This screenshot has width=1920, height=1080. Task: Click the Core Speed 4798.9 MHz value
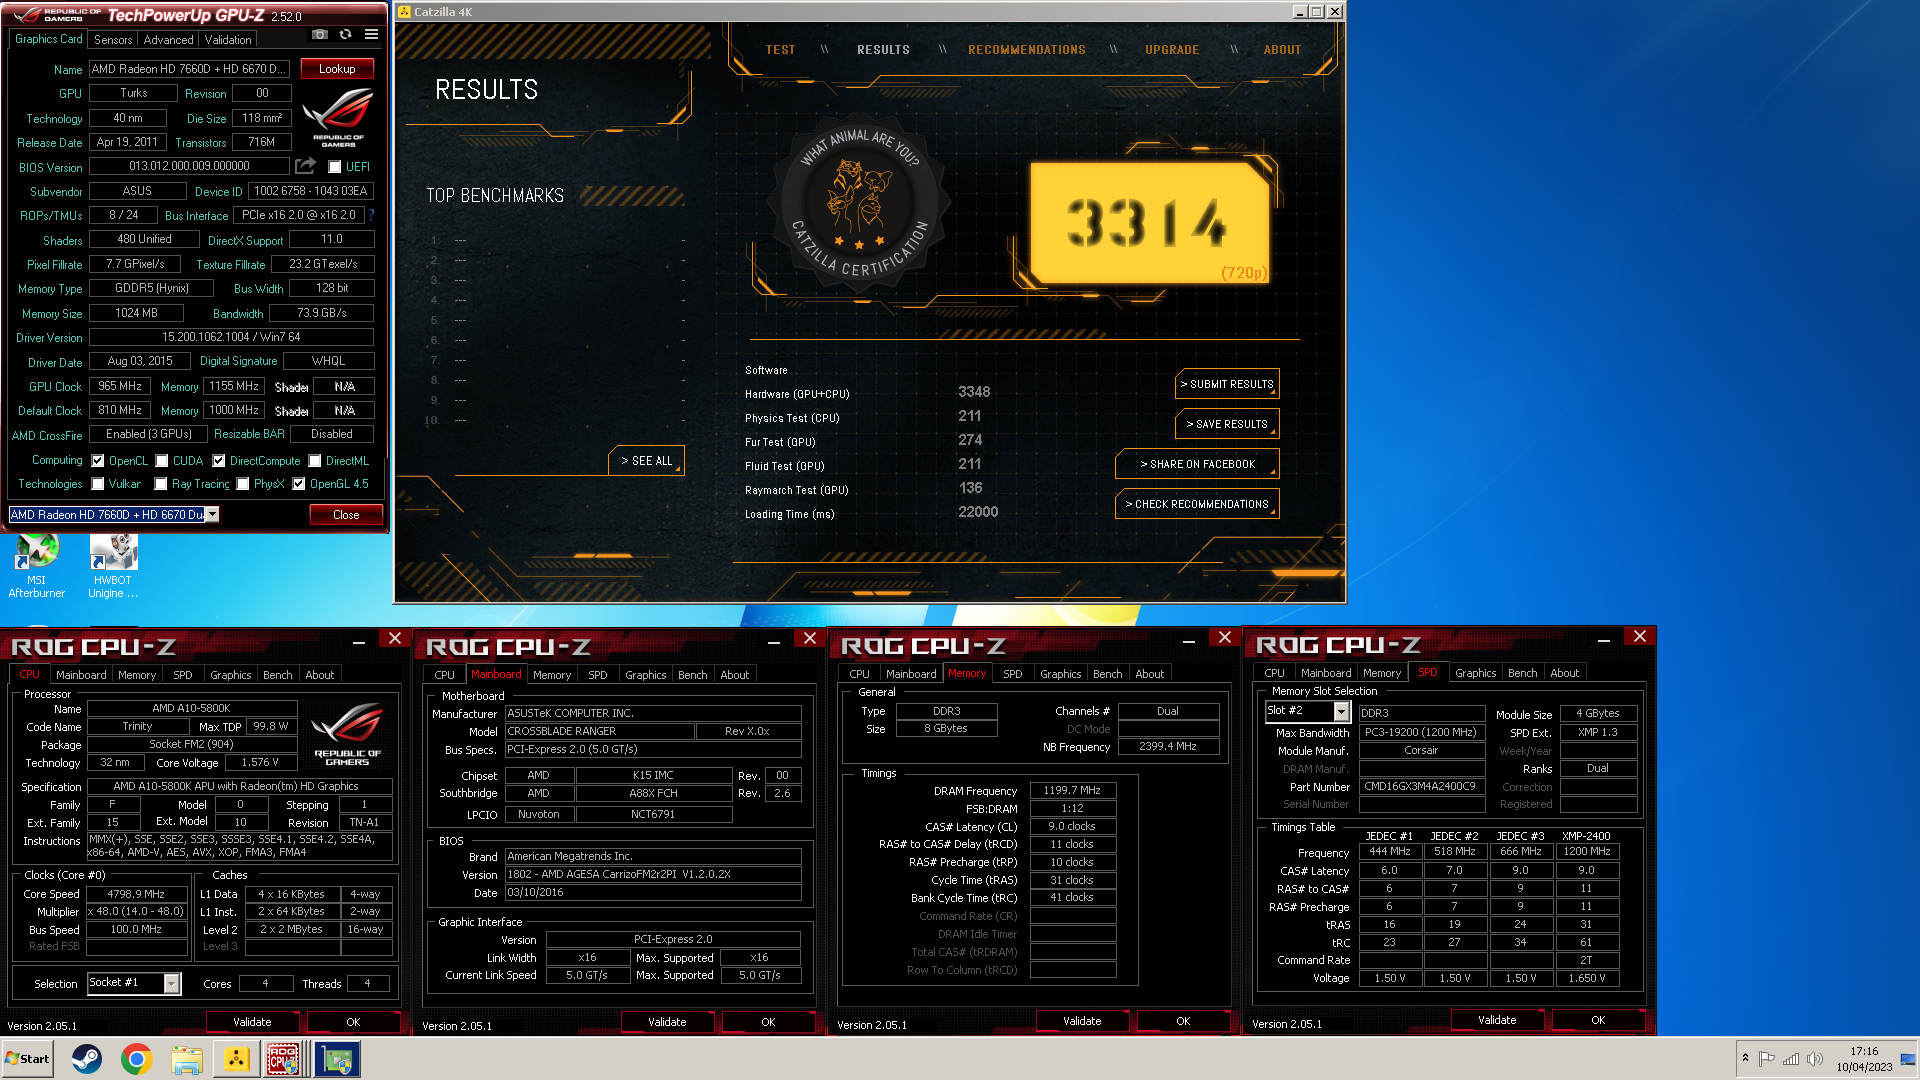click(136, 894)
